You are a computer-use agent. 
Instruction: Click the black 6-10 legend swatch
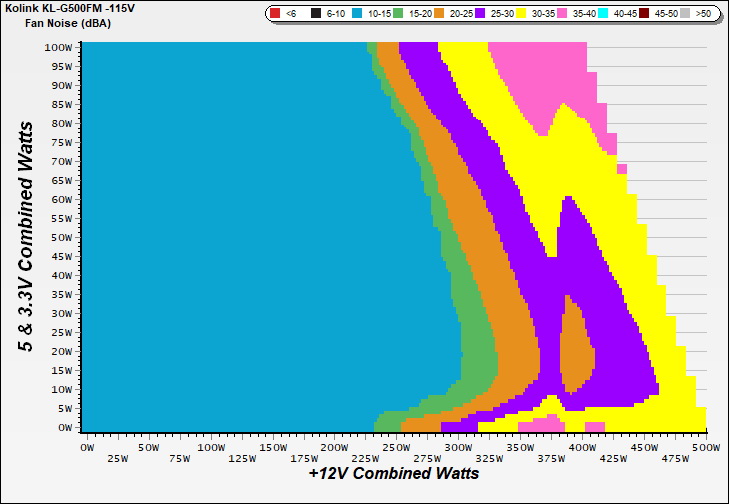pos(315,14)
